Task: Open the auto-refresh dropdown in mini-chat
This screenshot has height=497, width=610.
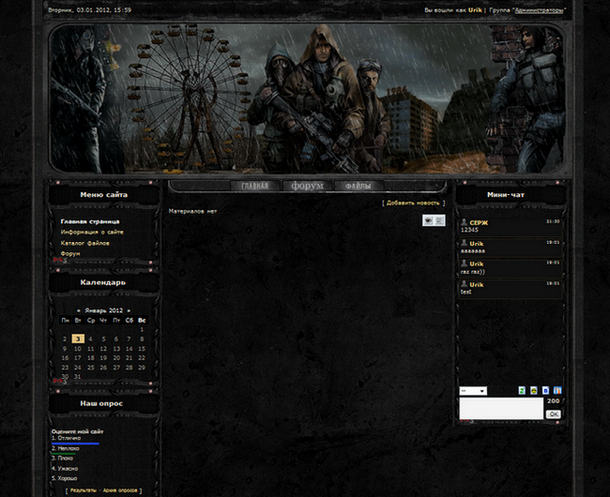Action: pos(473,391)
